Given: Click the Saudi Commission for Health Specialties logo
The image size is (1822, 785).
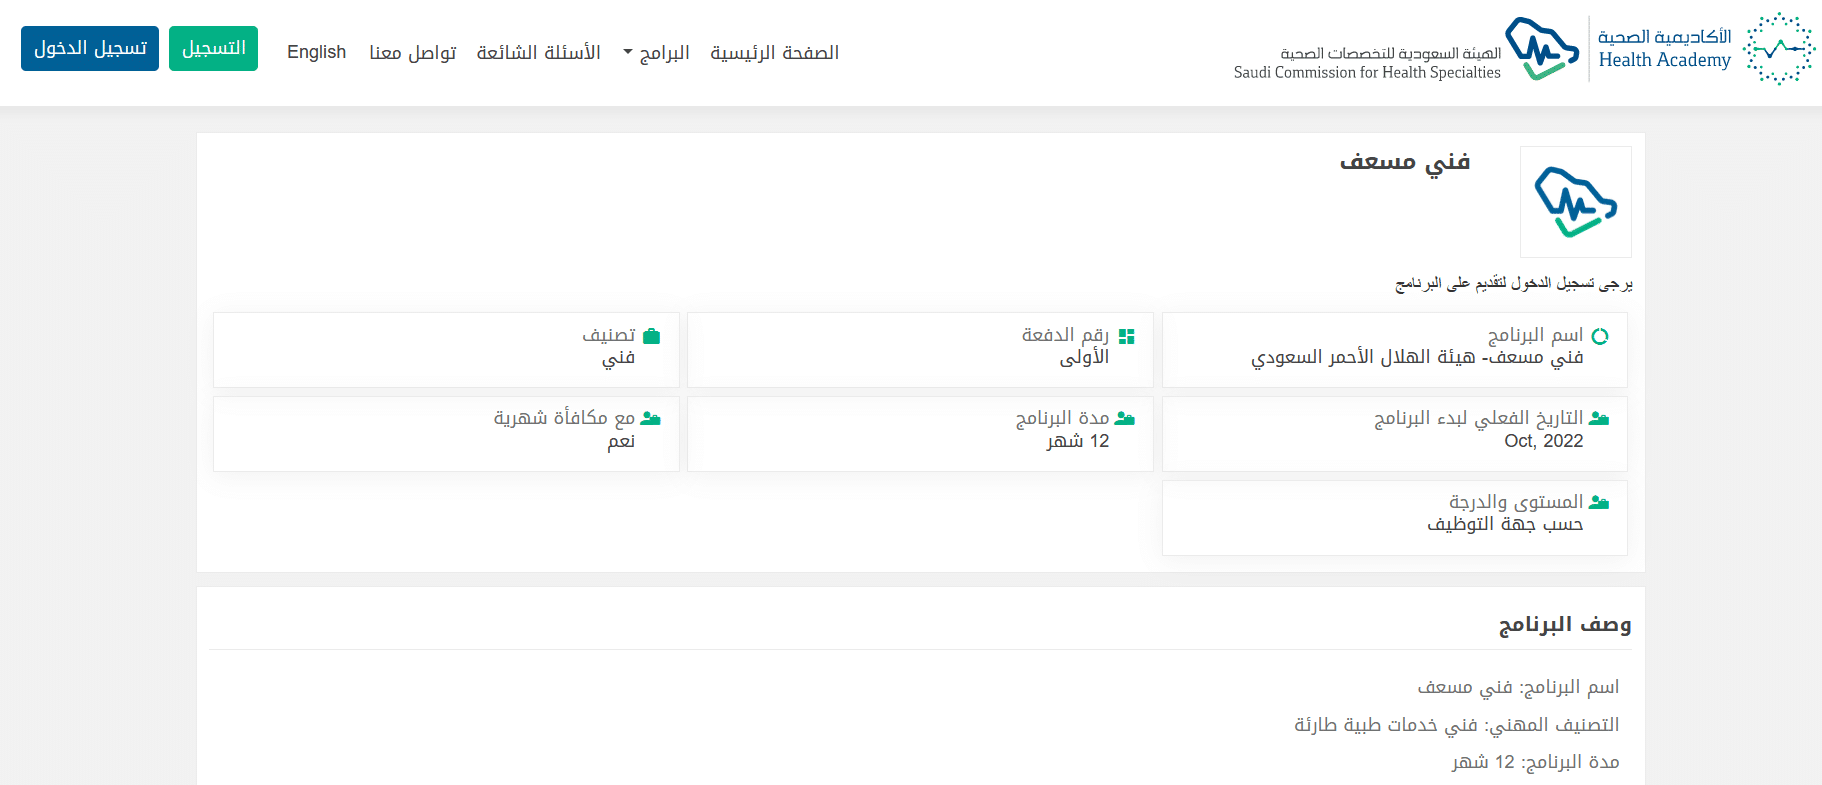Looking at the screenshot, I should (x=1406, y=49).
